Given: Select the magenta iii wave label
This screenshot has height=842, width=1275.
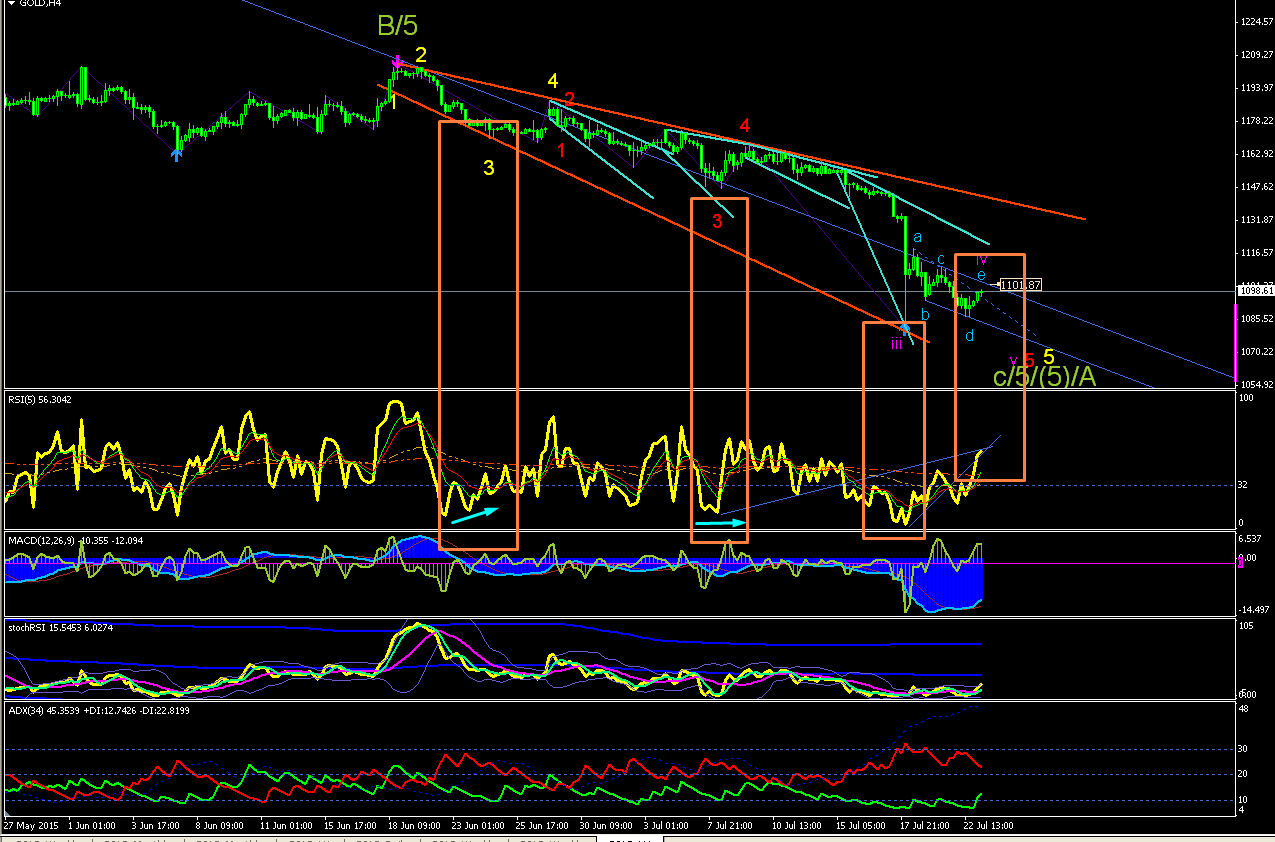Looking at the screenshot, I should click(897, 344).
